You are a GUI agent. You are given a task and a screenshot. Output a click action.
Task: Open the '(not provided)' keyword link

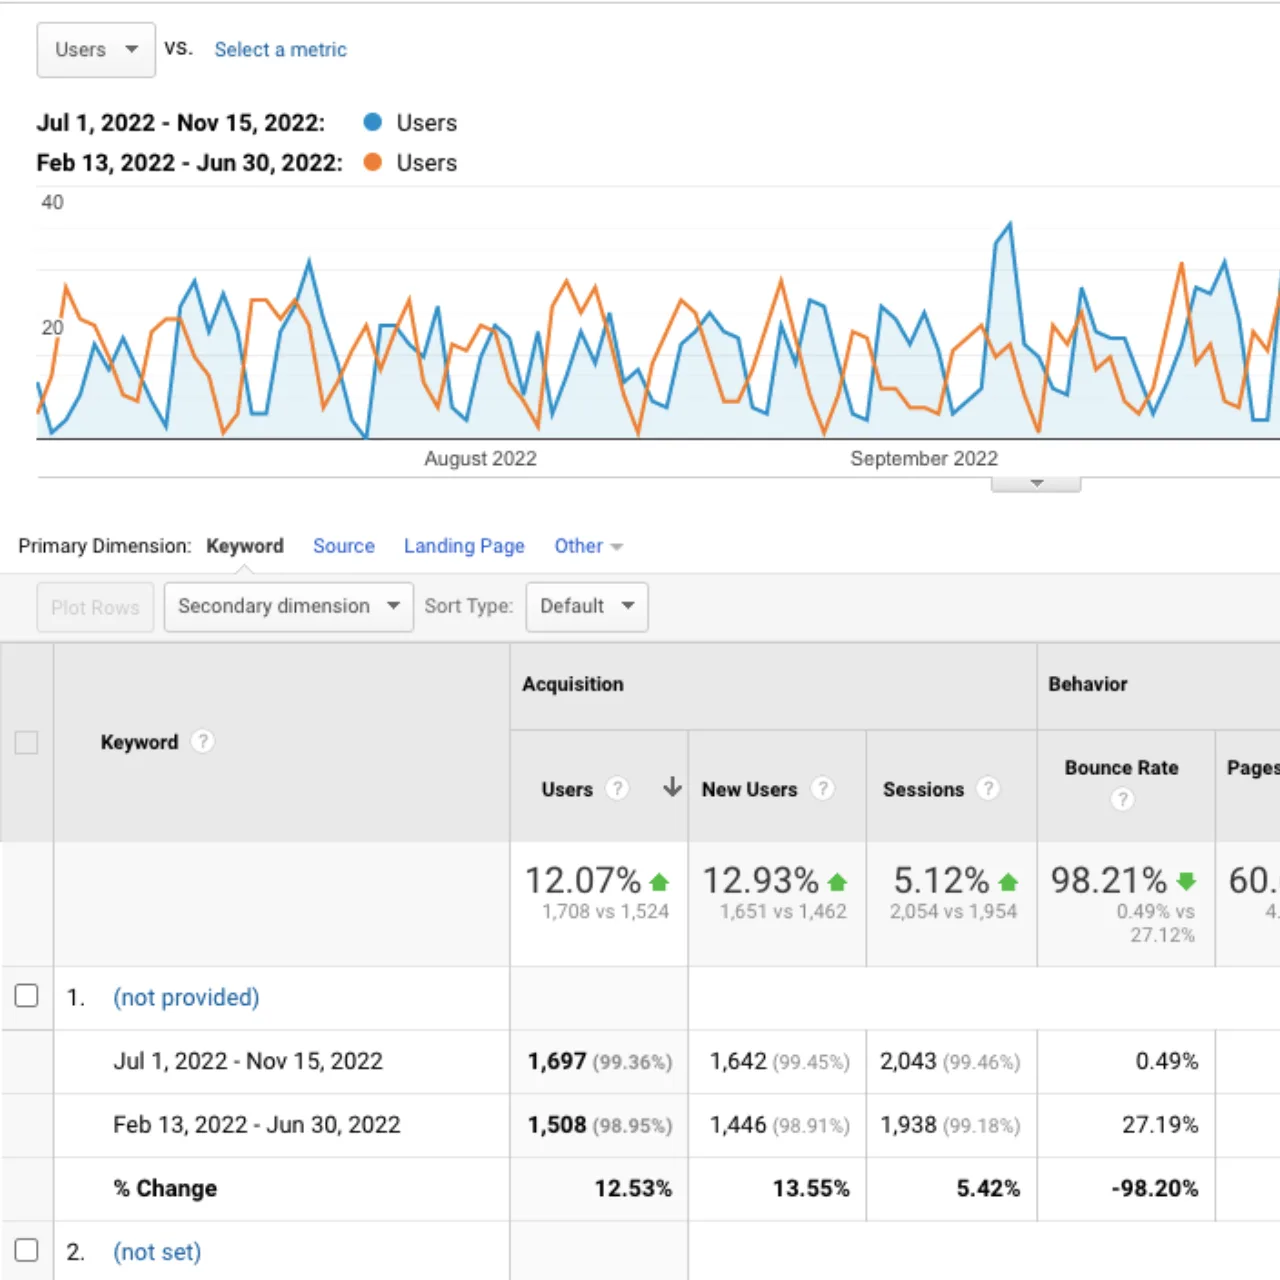click(186, 997)
